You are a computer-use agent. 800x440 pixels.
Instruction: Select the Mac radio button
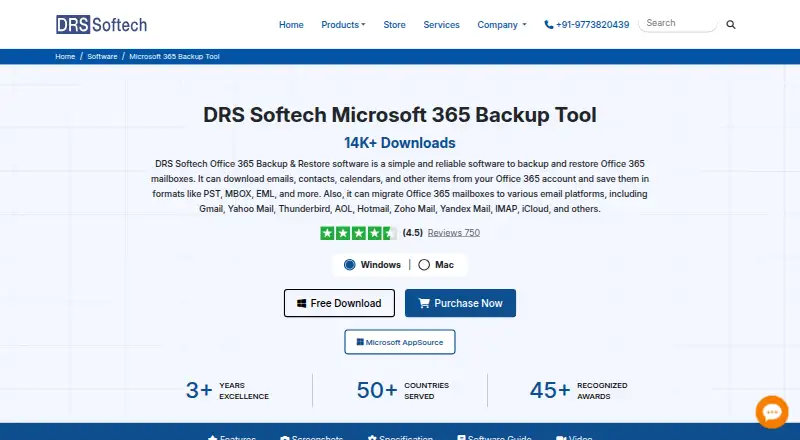point(424,265)
